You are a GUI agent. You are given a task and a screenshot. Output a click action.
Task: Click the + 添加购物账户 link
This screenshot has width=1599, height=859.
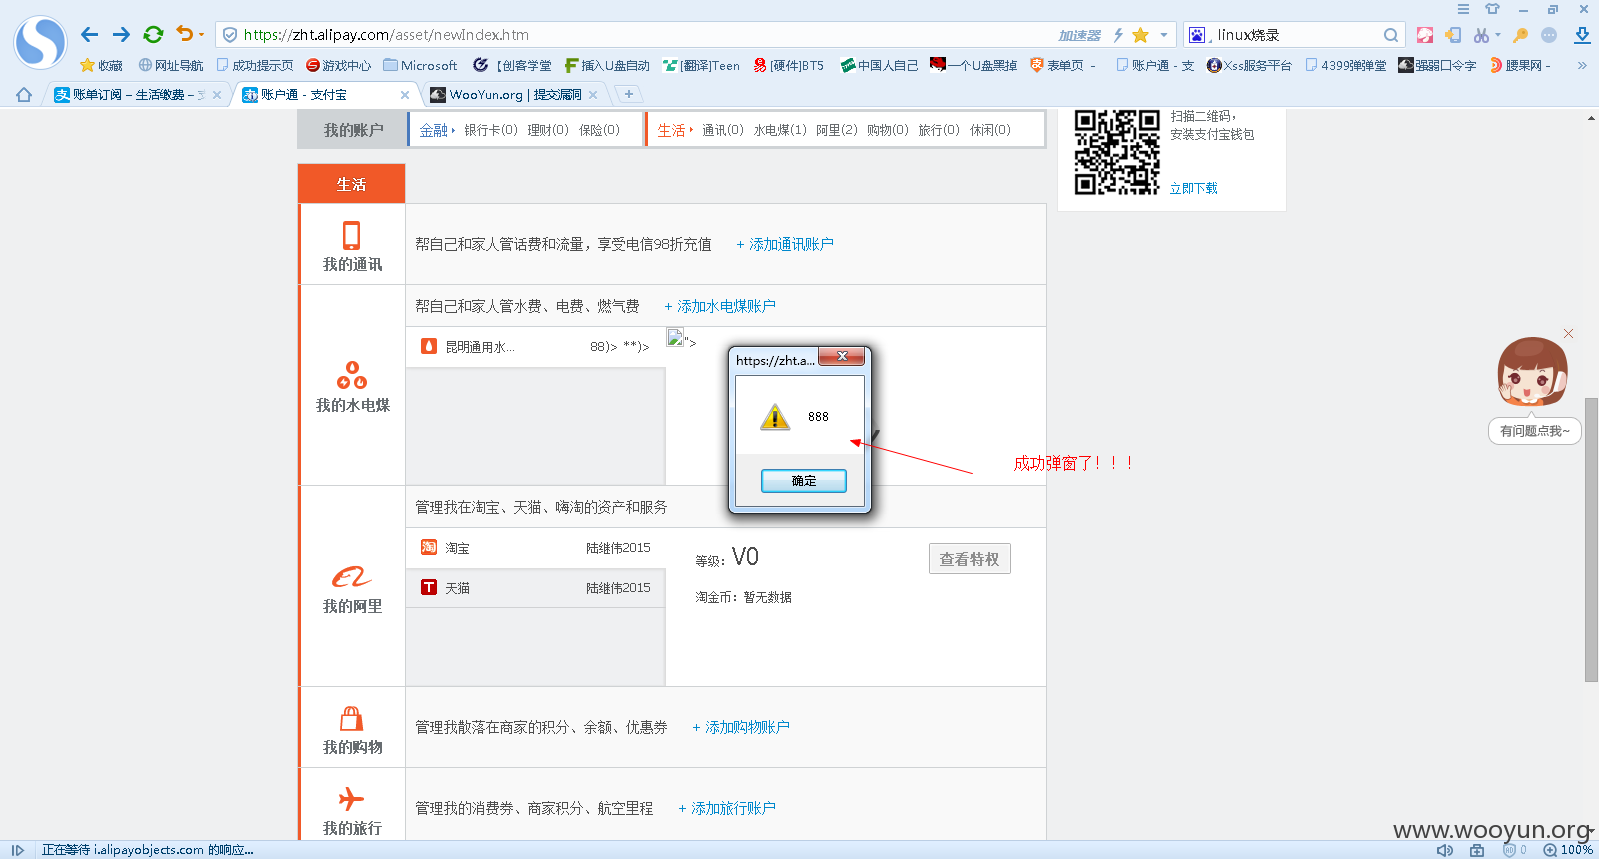(x=741, y=727)
